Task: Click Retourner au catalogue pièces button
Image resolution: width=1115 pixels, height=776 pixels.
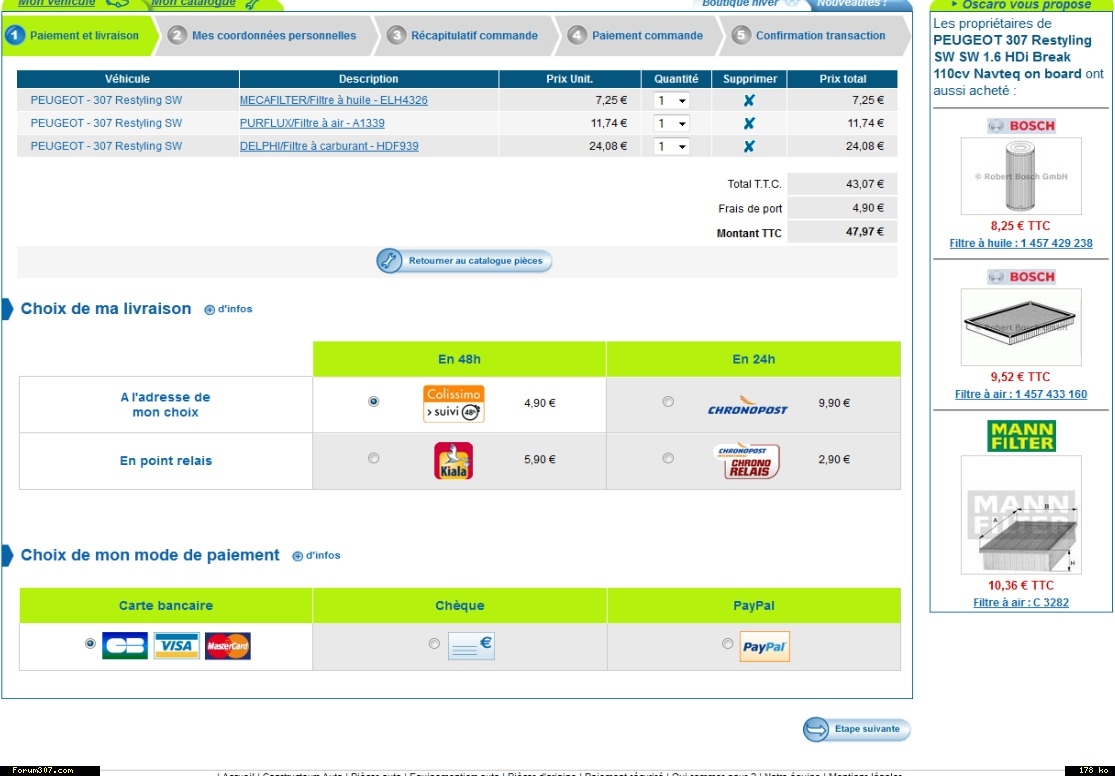Action: [465, 261]
